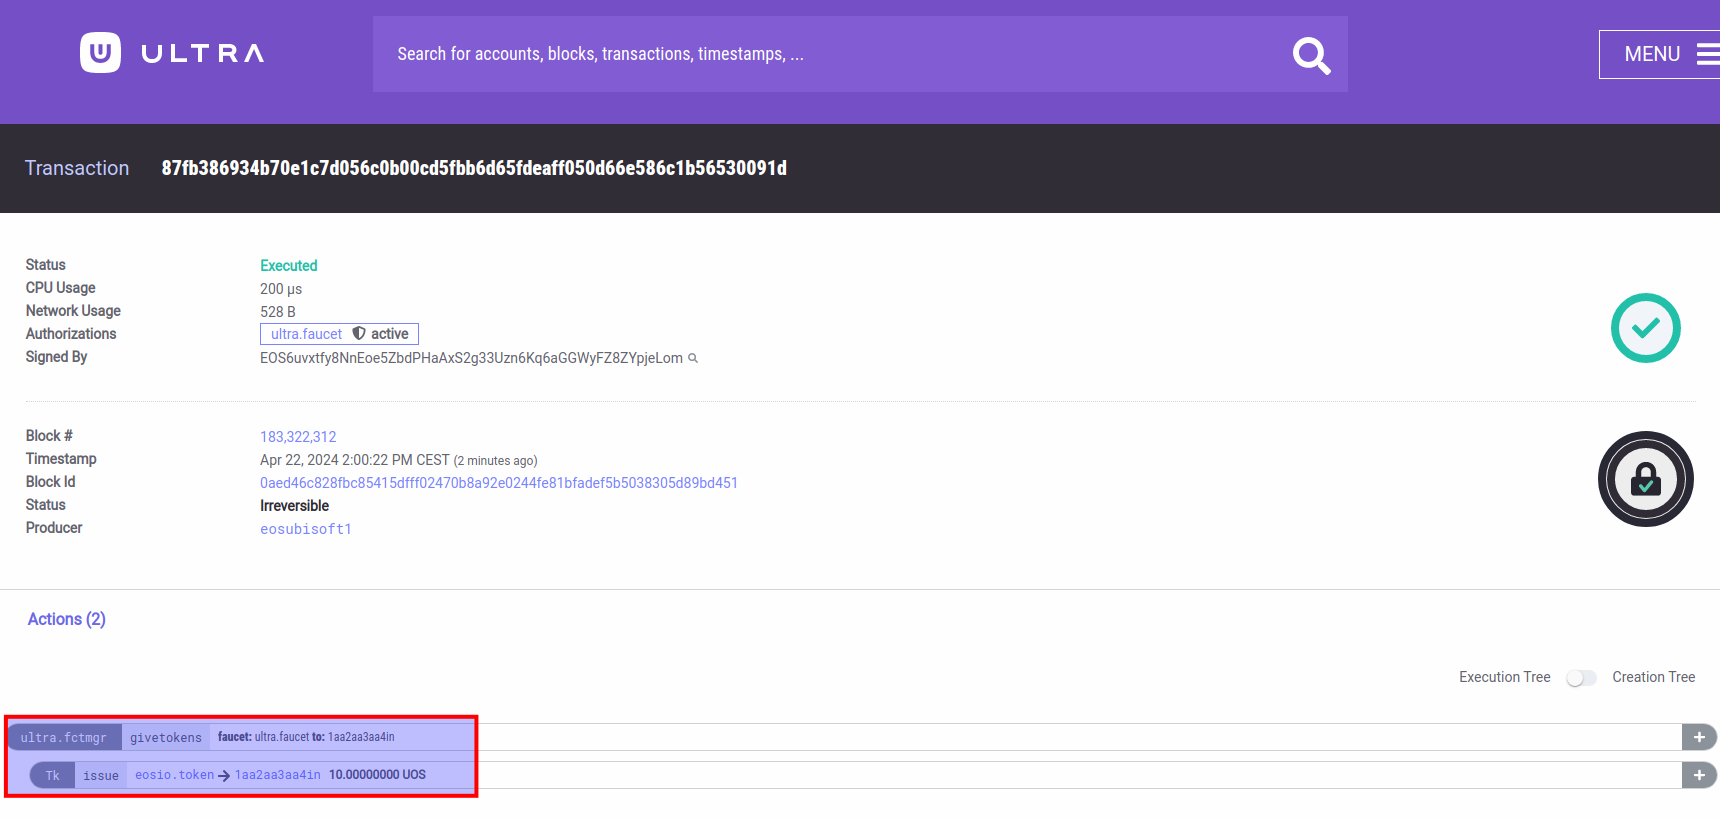Click the issue action name
This screenshot has width=1720, height=818.
point(101,776)
